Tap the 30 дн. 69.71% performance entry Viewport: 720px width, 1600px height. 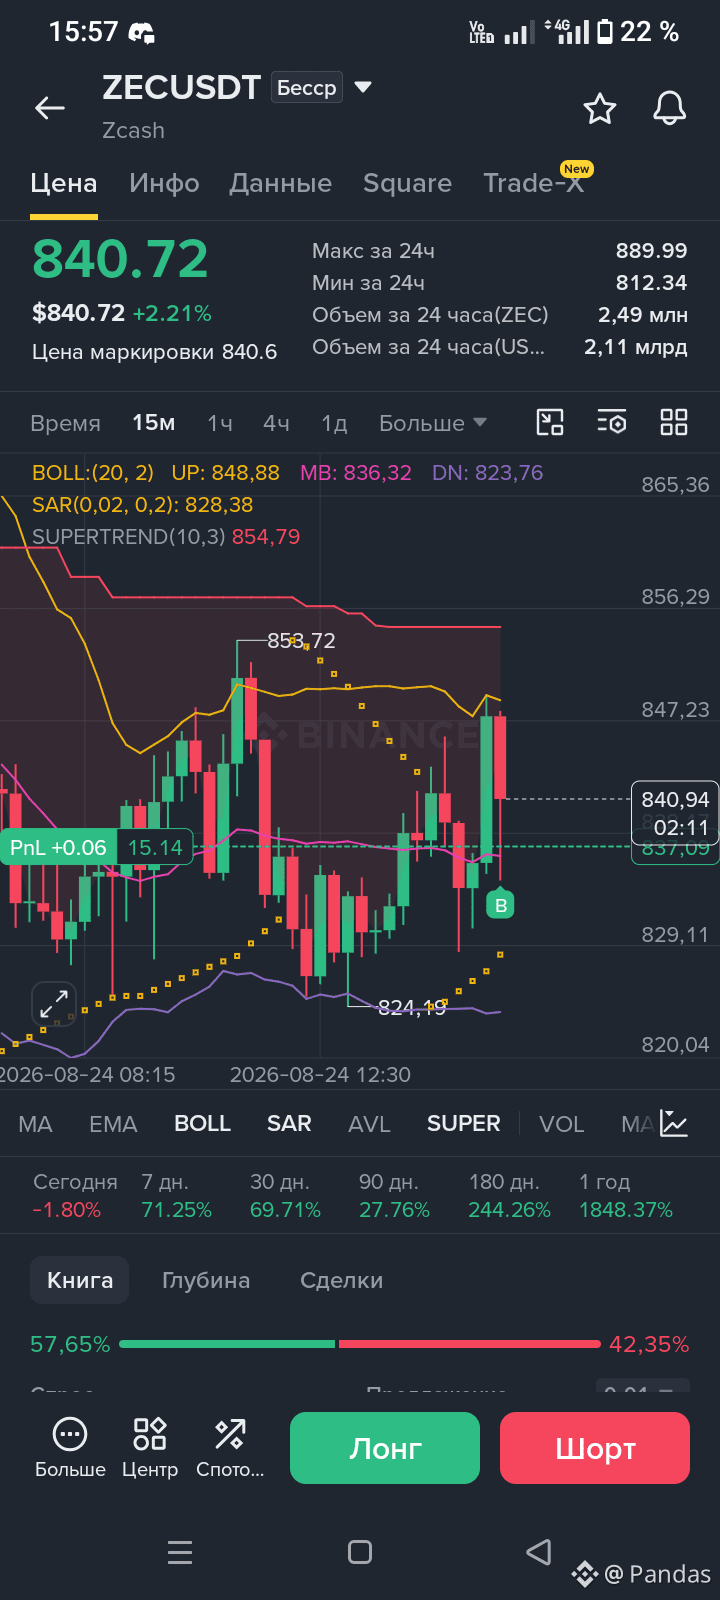click(285, 1196)
